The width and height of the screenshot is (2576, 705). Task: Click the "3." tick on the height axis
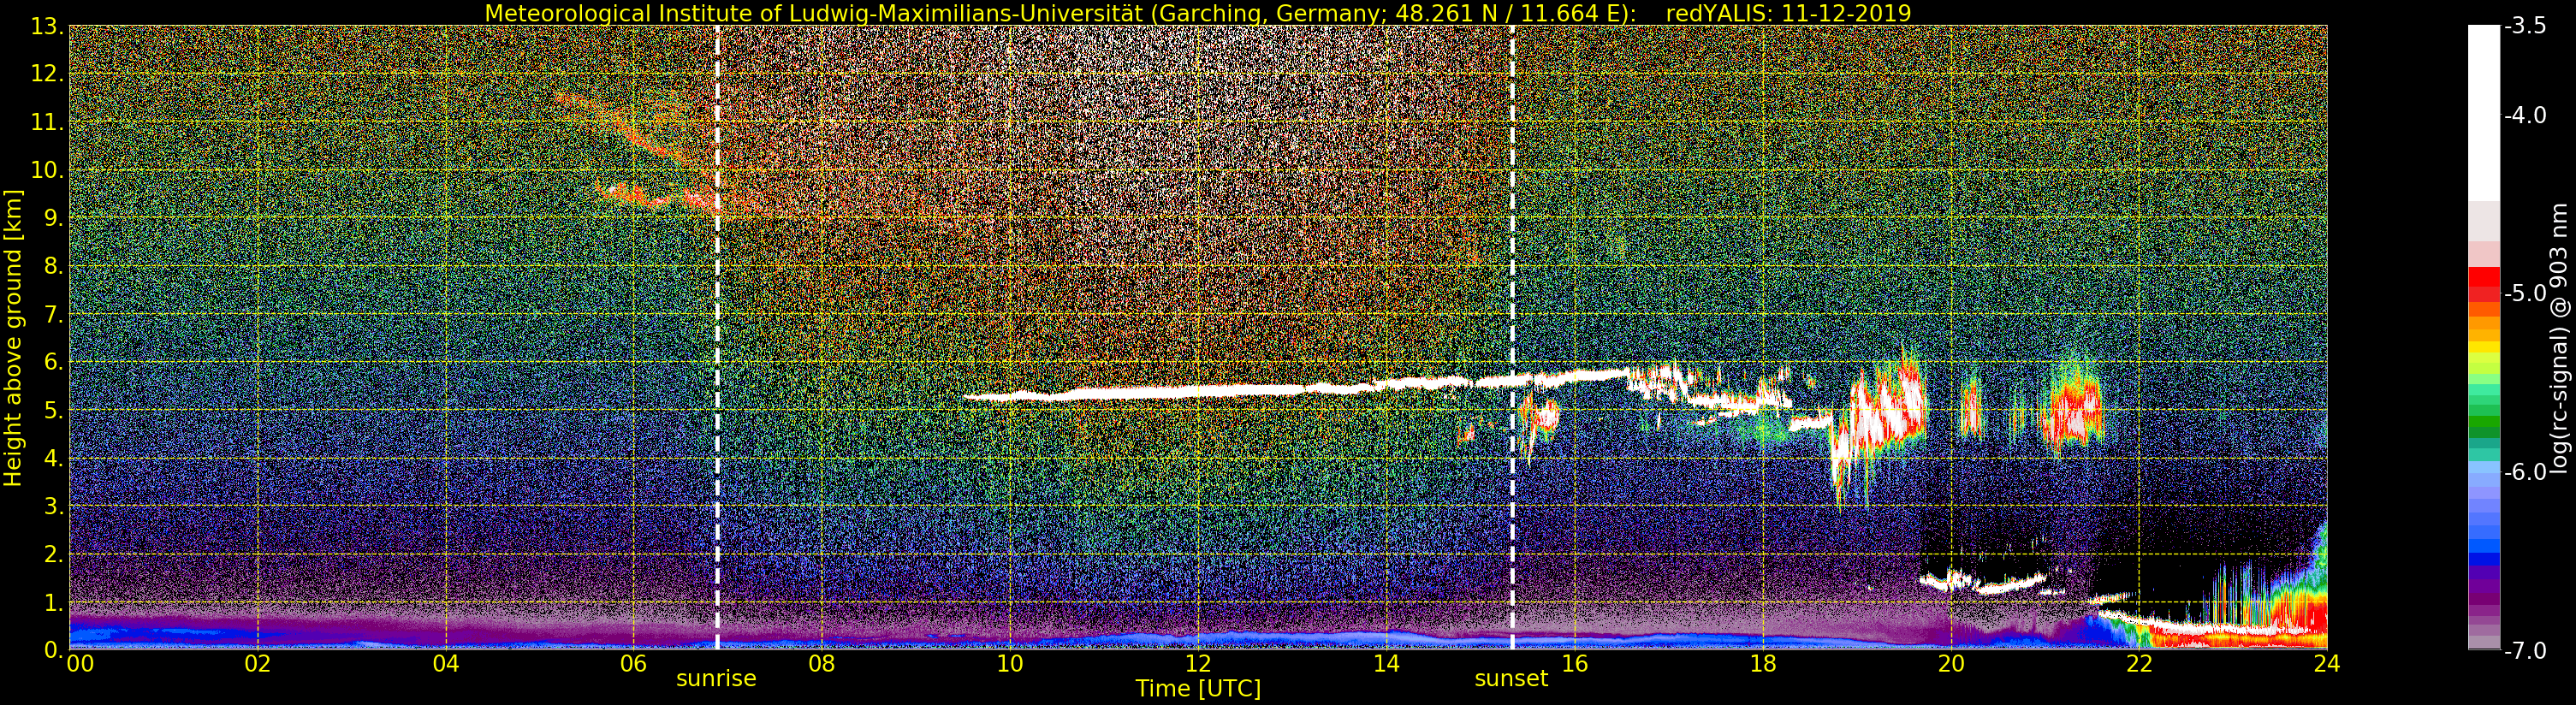pos(54,506)
